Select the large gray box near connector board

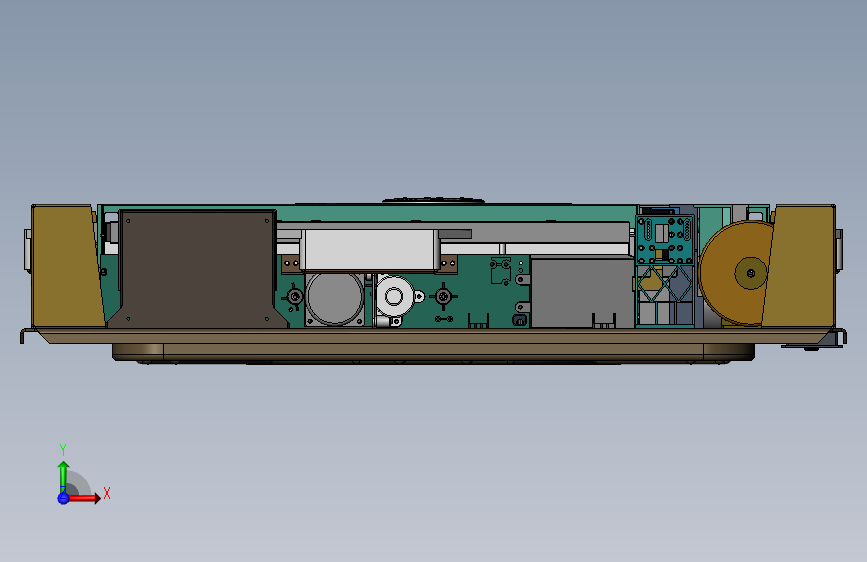tap(582, 292)
